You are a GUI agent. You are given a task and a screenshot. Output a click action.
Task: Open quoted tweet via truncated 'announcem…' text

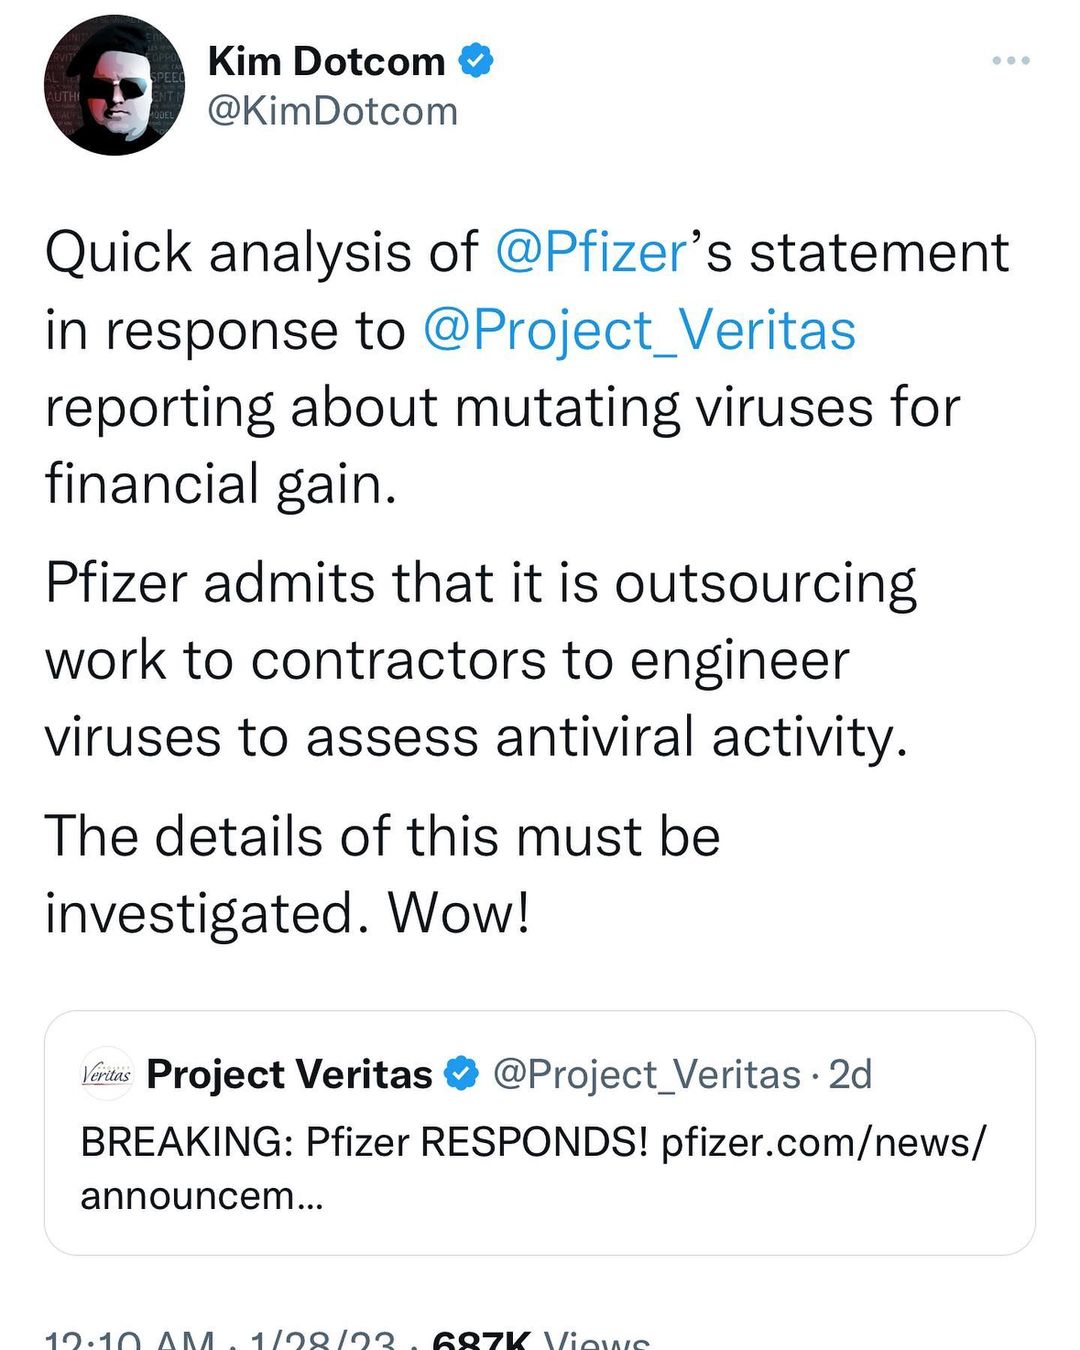point(201,1195)
